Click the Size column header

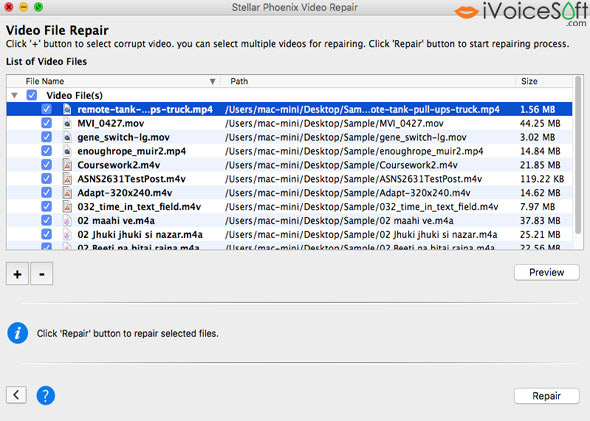(544, 81)
